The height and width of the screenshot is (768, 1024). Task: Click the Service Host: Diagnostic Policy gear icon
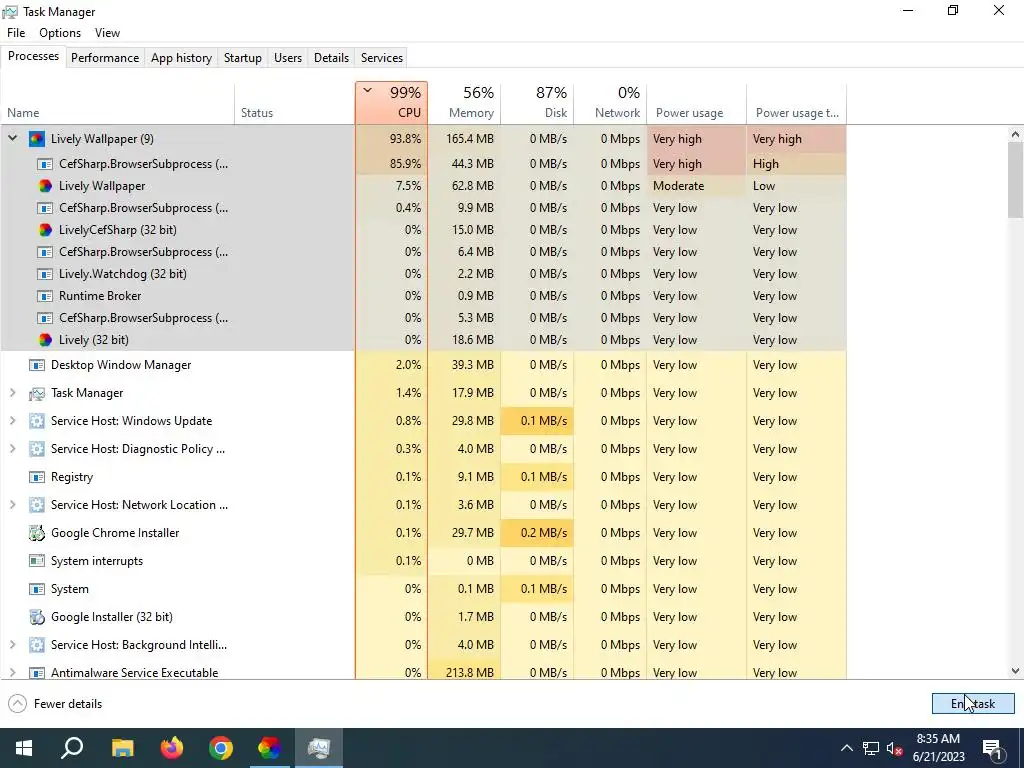point(37,449)
